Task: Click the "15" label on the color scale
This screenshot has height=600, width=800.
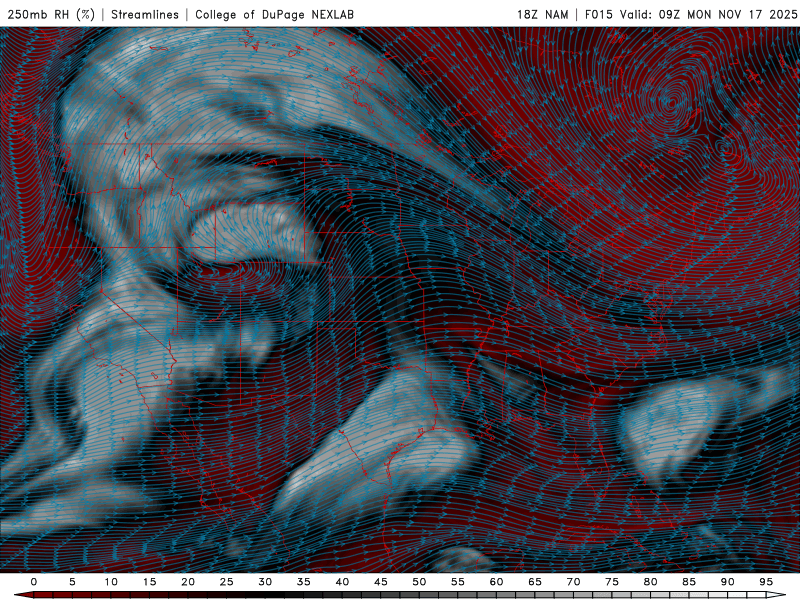Action: (x=149, y=582)
